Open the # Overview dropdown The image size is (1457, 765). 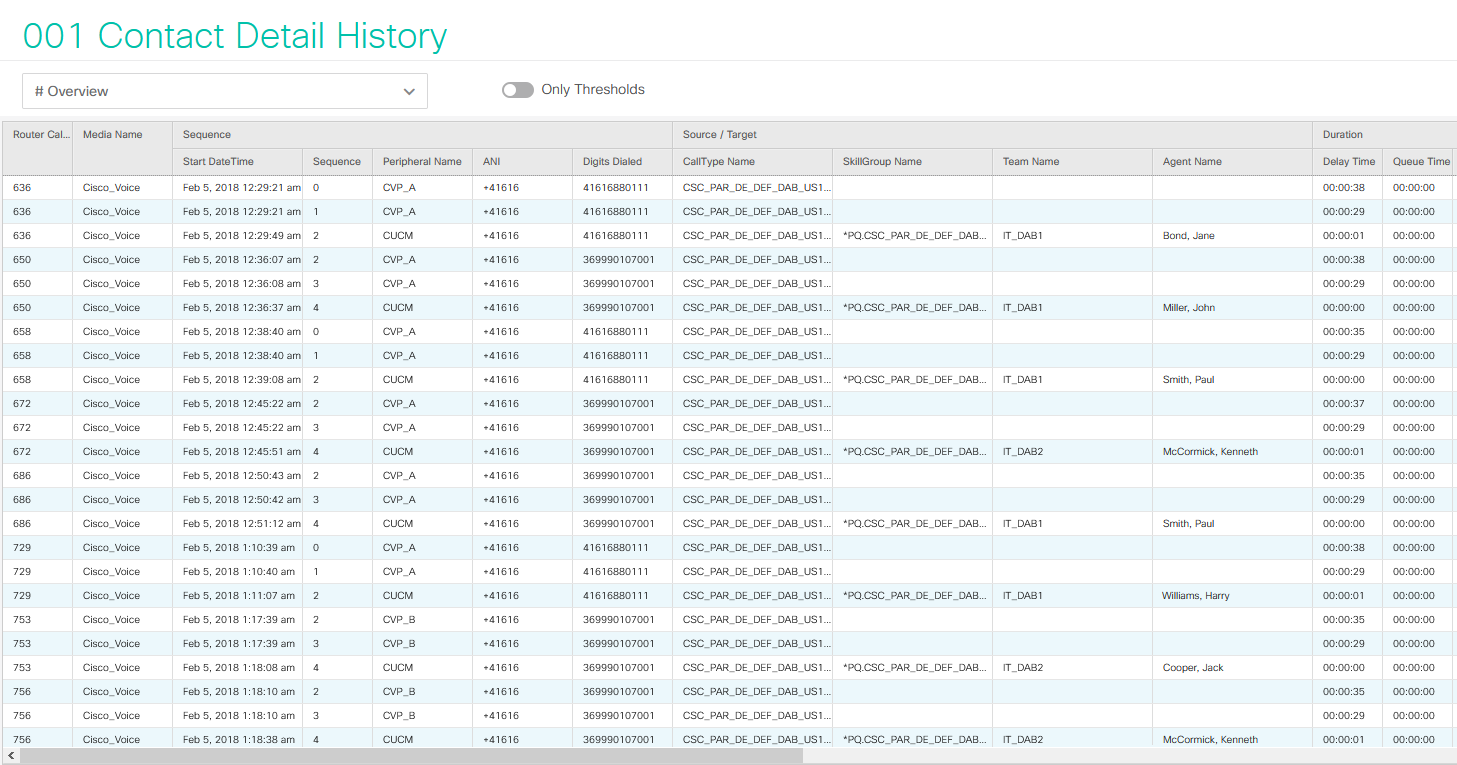(x=225, y=91)
